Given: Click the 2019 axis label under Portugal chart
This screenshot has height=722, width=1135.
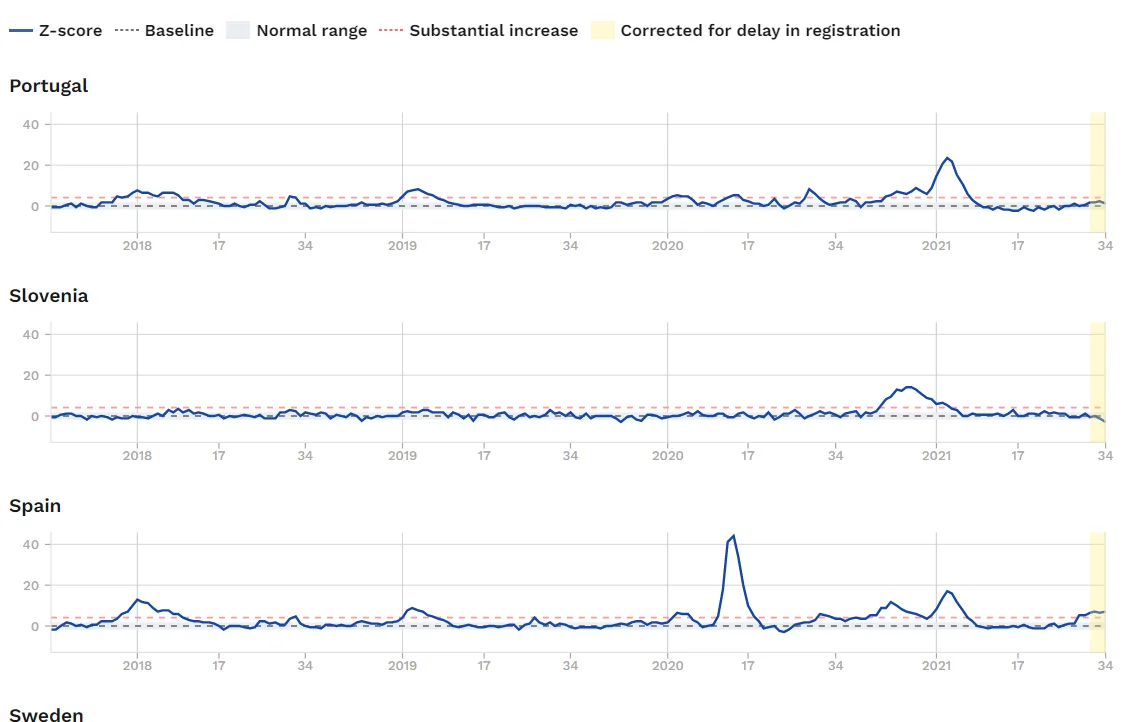Looking at the screenshot, I should [x=402, y=246].
